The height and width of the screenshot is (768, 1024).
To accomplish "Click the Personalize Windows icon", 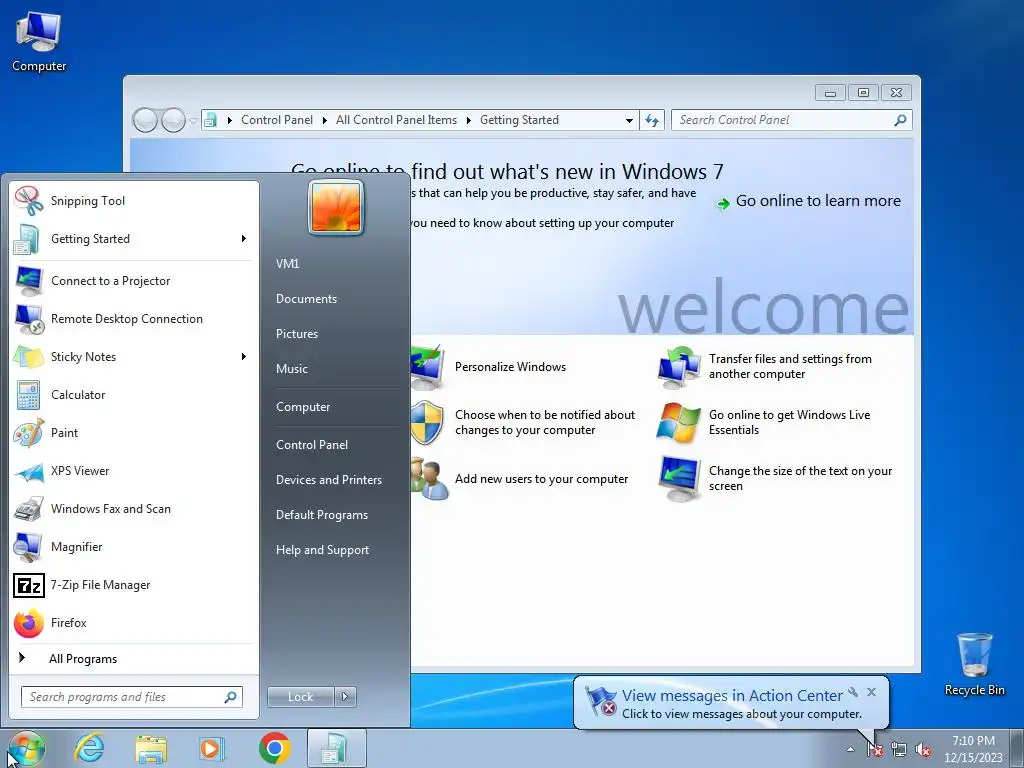I will tap(428, 367).
